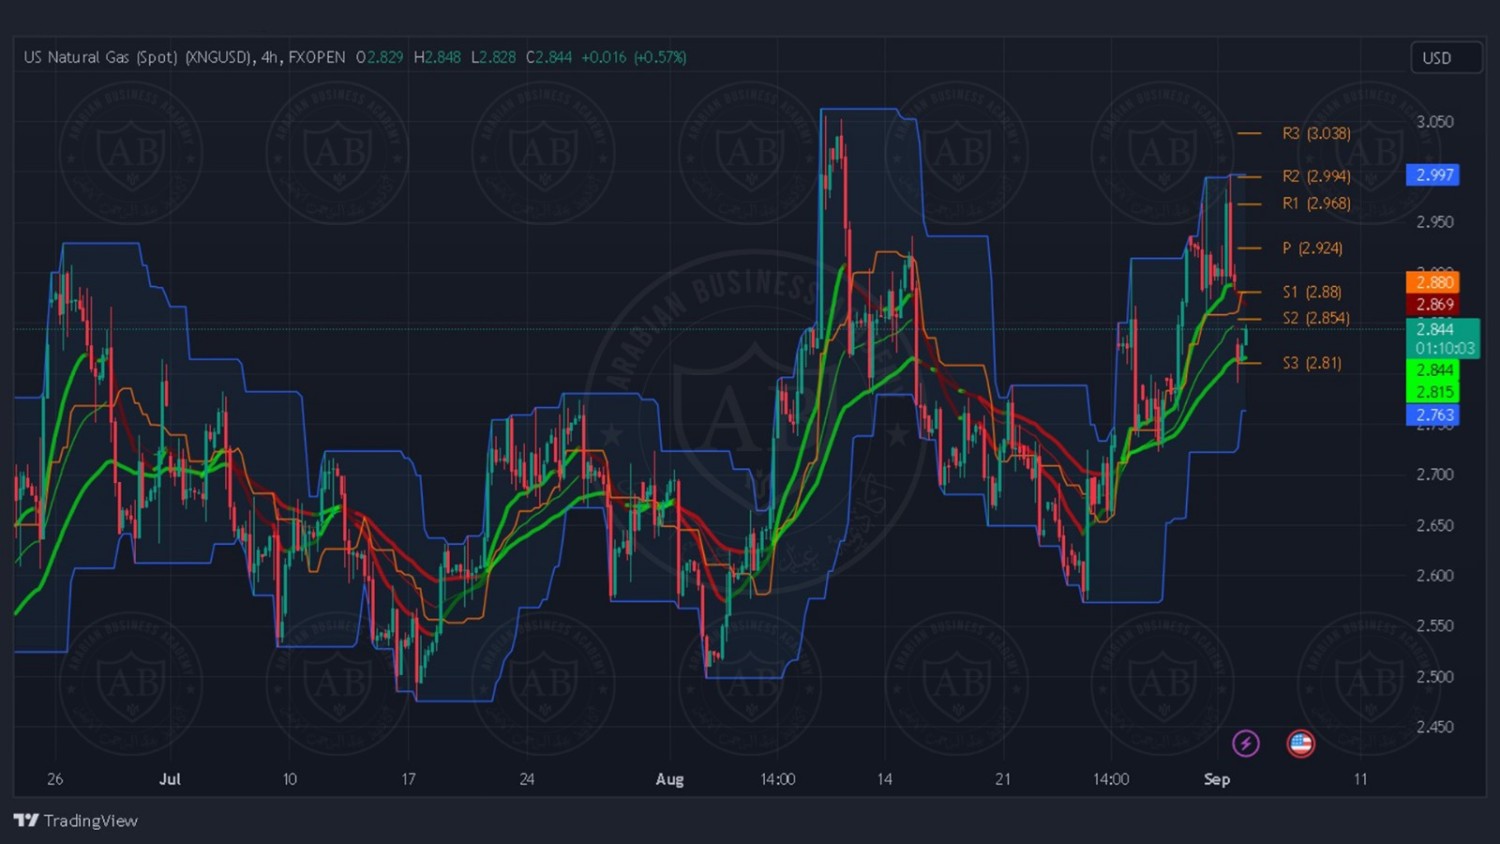Viewport: 1500px width, 844px height.
Task: Click the US Natural Gas (Spot) symbol title
Action: pos(138,57)
